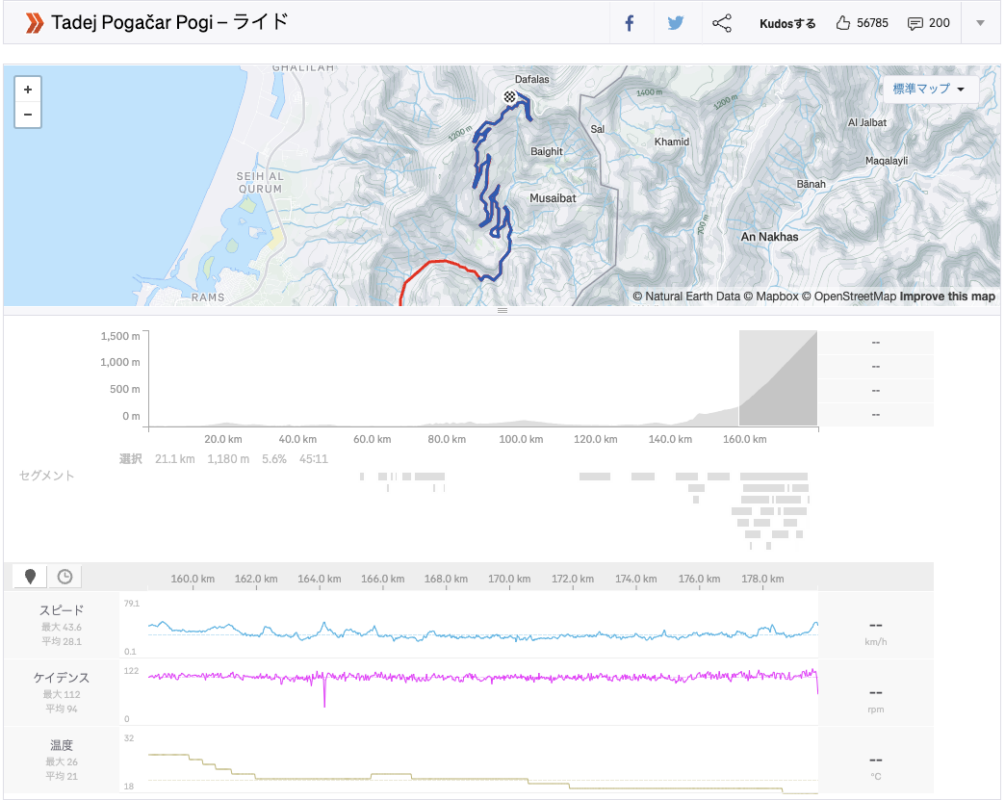Image resolution: width=1005 pixels, height=800 pixels.
Task: Switch chart axis to time mode
Action: [65, 576]
